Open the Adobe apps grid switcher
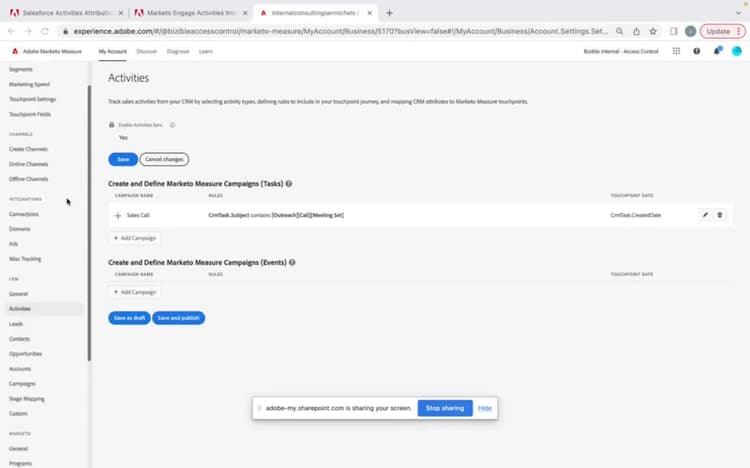The image size is (750, 468). (x=676, y=51)
